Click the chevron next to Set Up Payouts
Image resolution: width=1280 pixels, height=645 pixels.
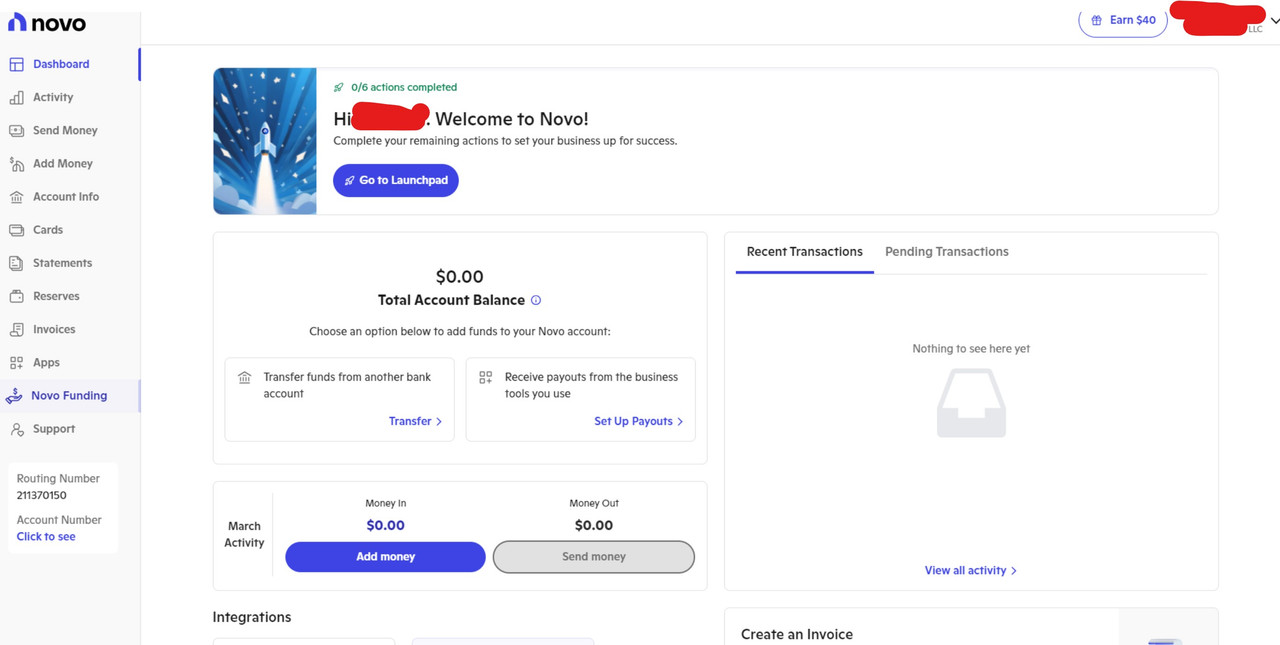[680, 422]
